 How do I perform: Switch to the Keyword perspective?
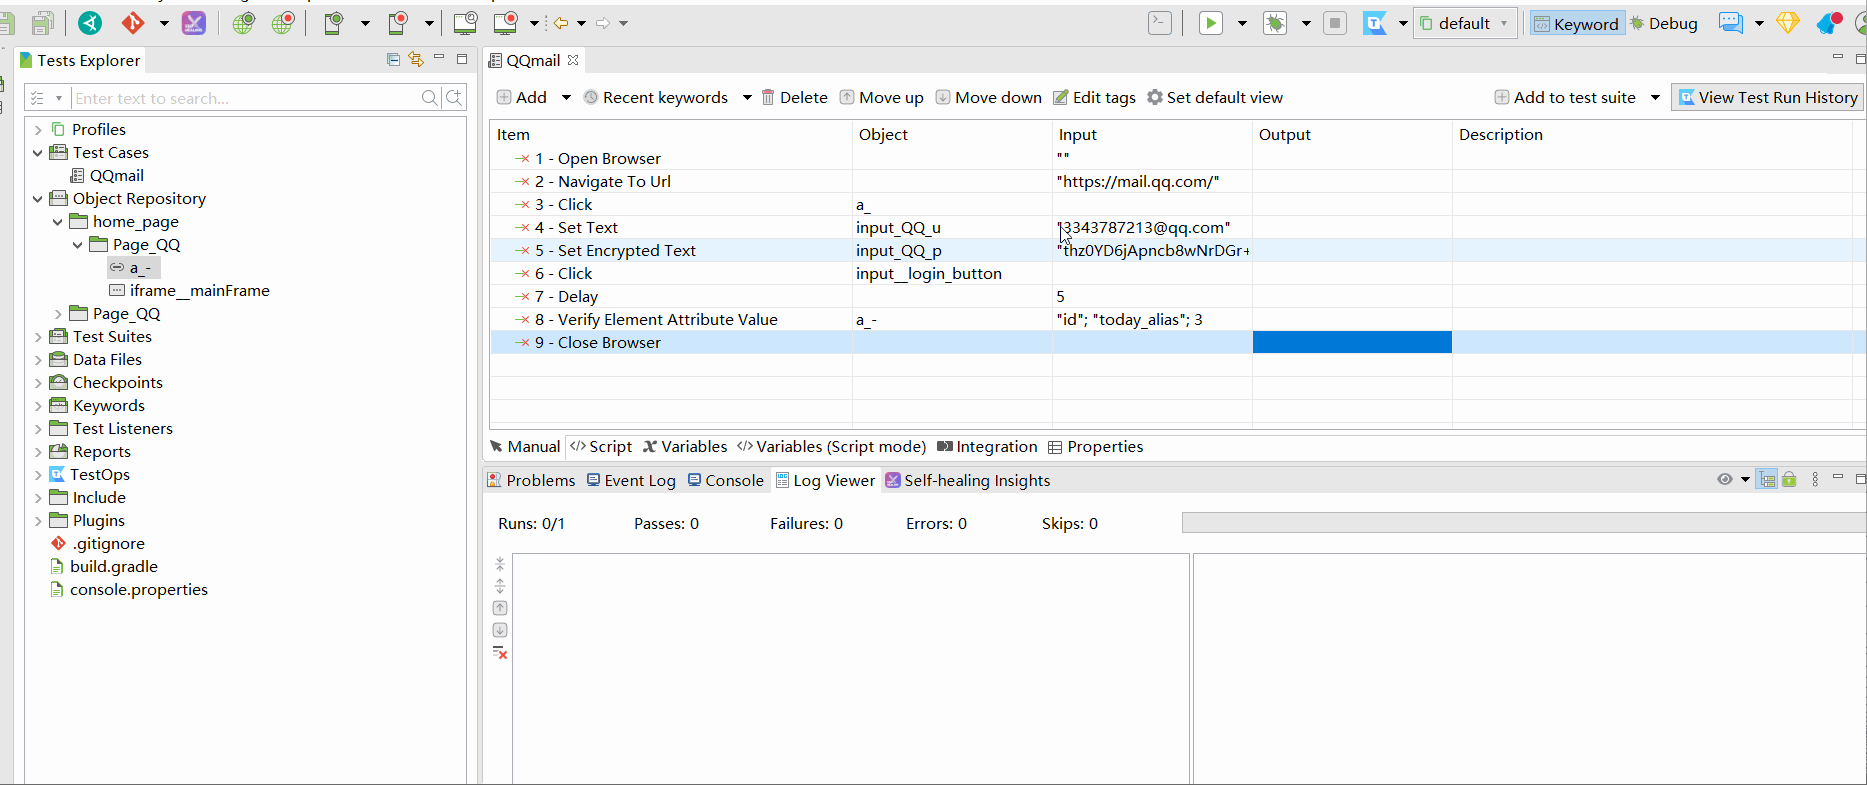click(1575, 24)
